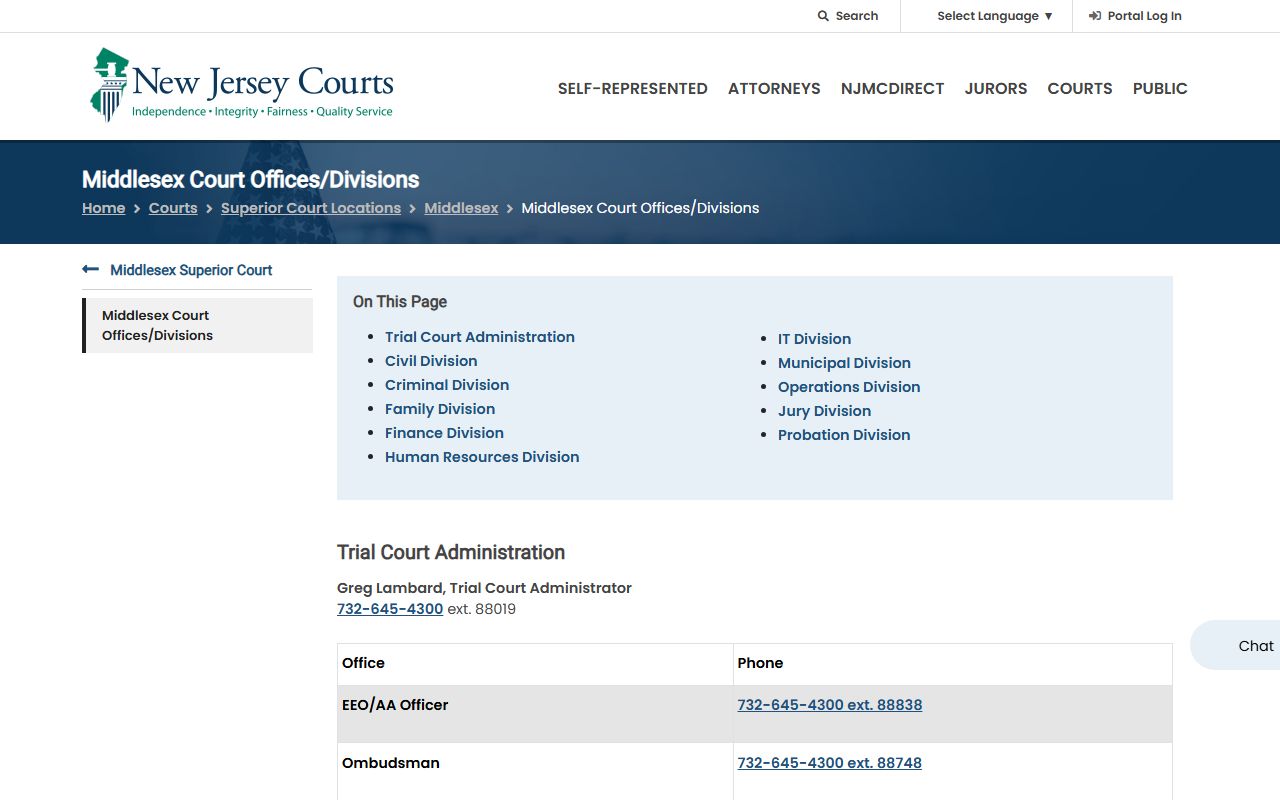Jump to the Family Division section
Screen dimensions: 1280x800
point(440,409)
